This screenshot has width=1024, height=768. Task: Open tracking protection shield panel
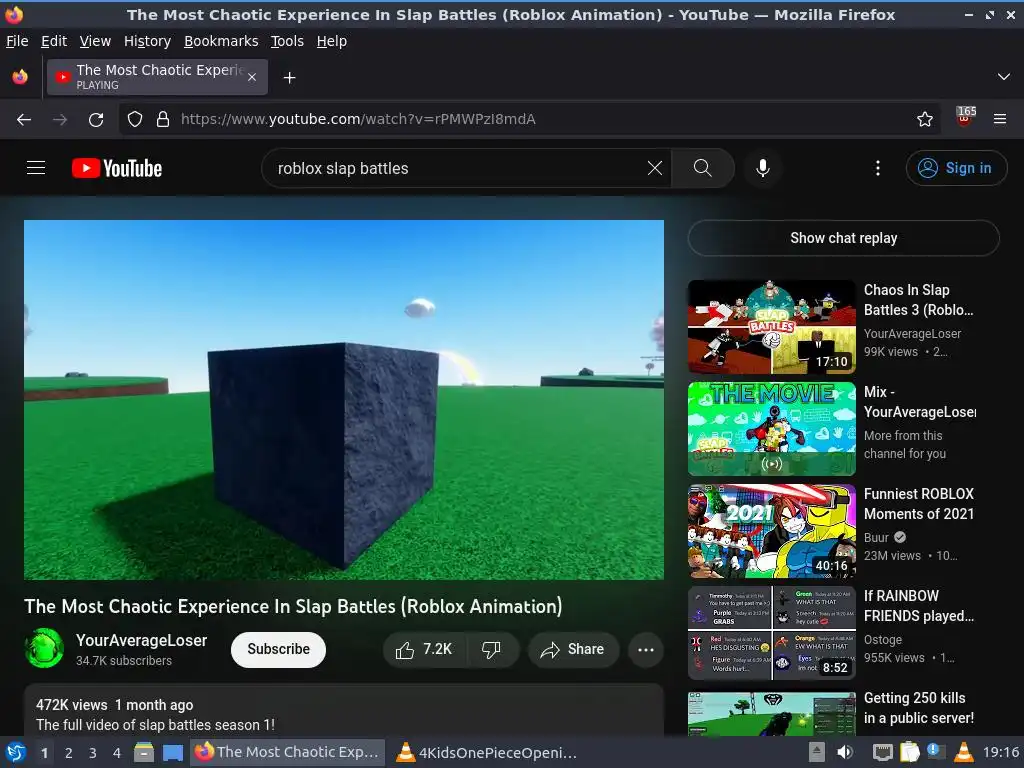click(x=135, y=120)
